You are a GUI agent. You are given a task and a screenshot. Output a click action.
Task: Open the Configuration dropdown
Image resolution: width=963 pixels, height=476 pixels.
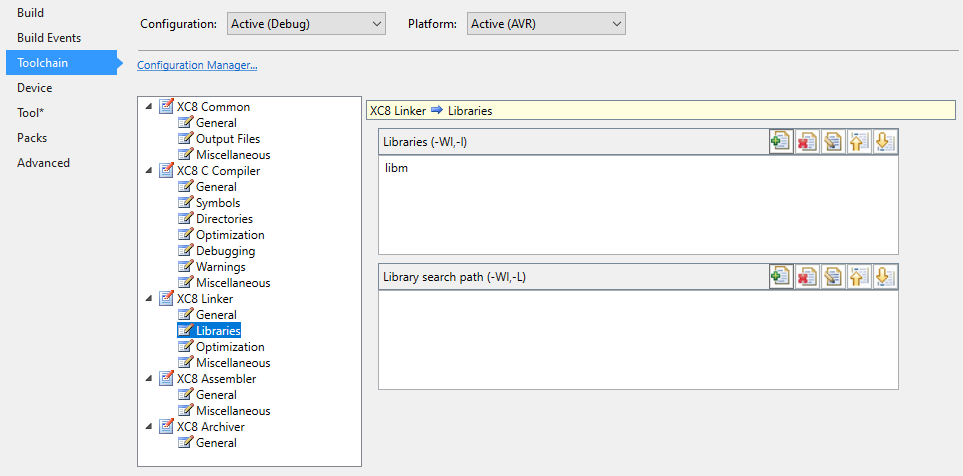[x=305, y=23]
